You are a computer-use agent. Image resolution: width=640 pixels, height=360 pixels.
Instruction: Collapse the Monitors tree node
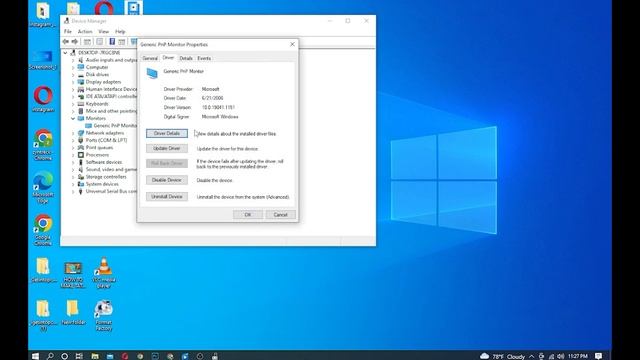(73, 118)
